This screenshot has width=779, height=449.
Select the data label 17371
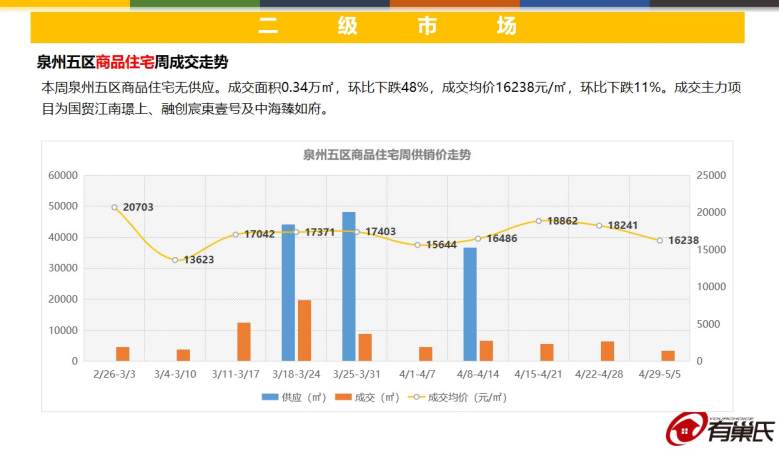coord(320,232)
